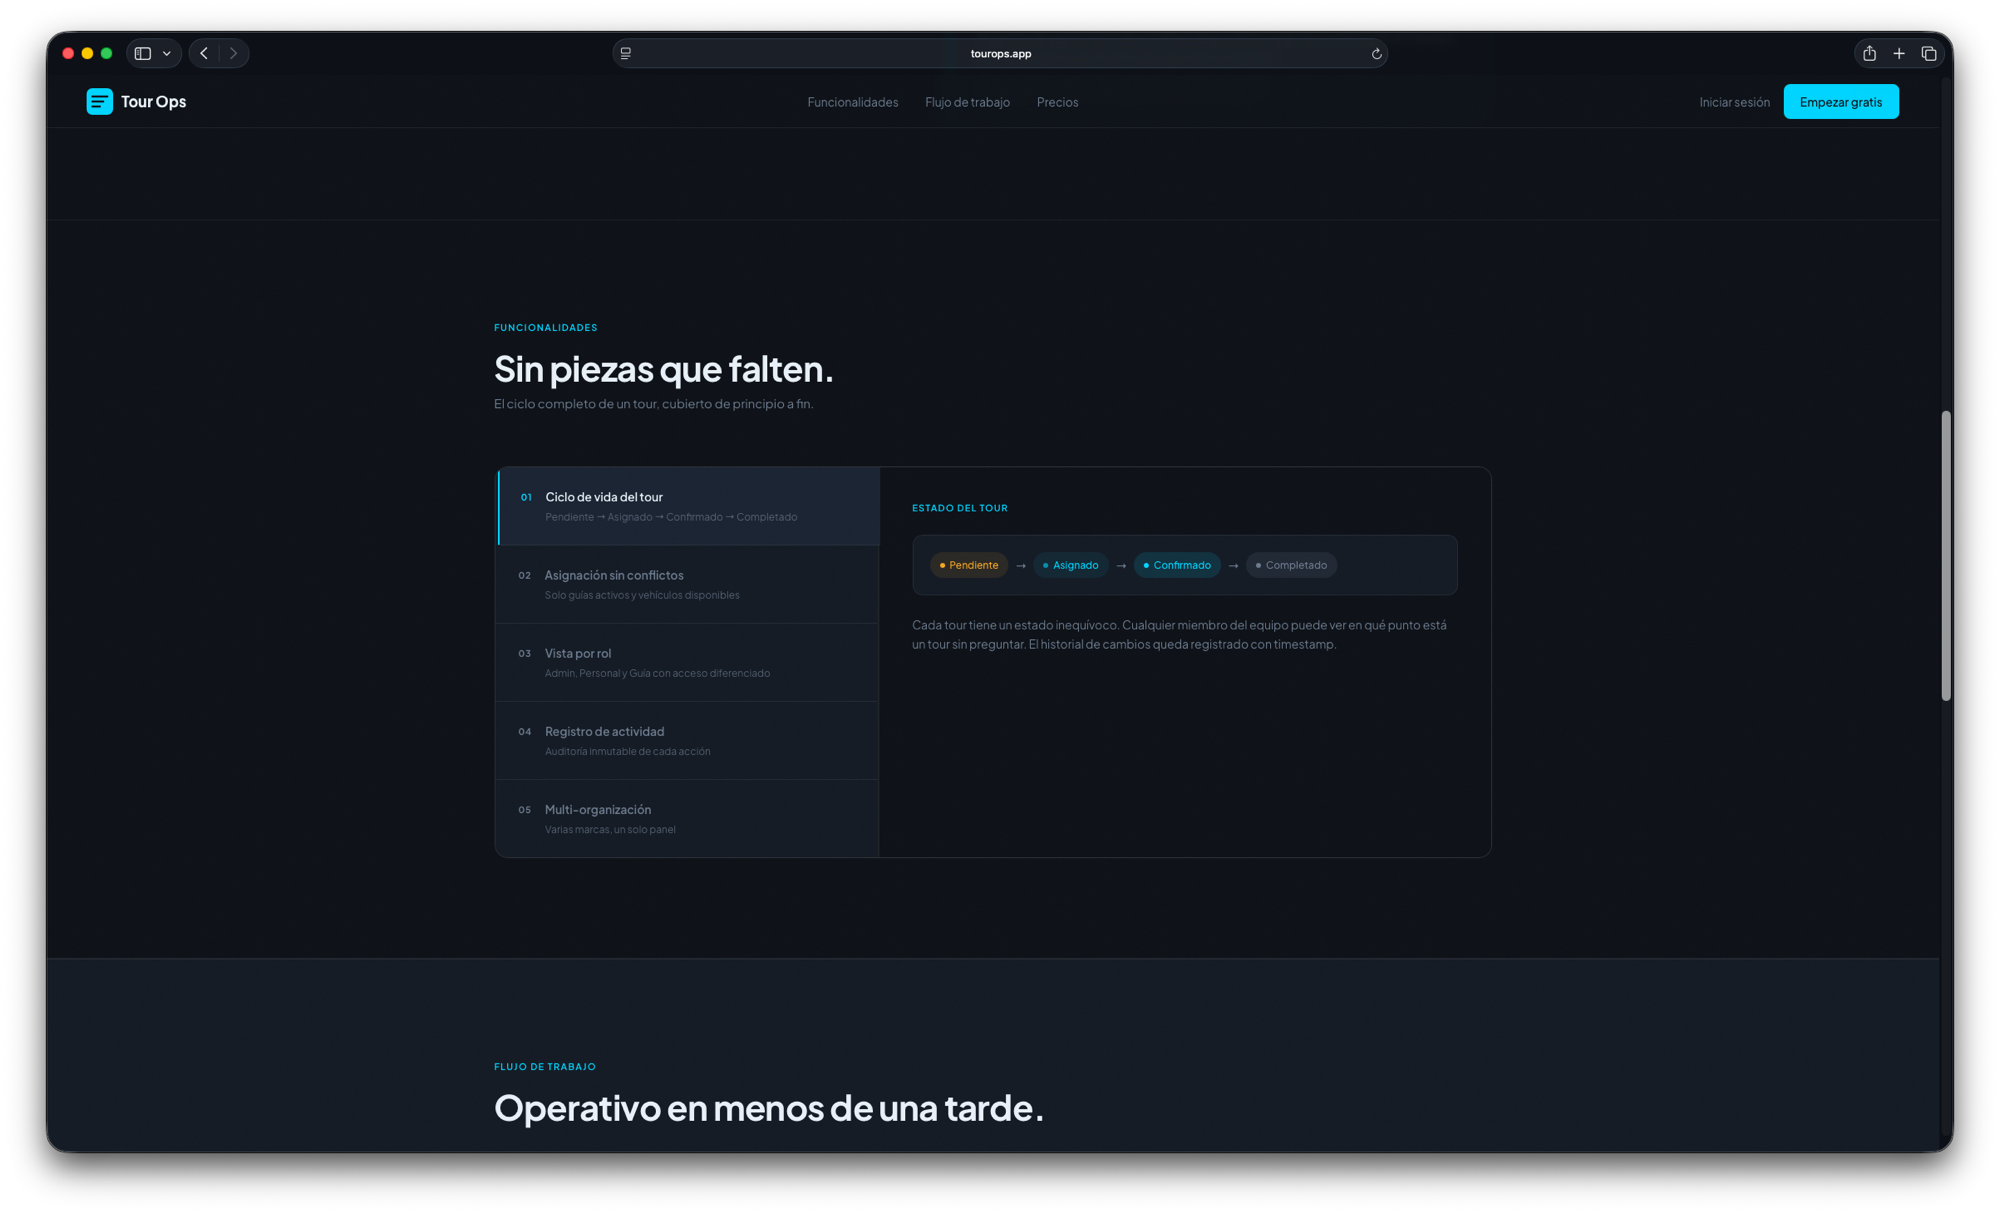Screen dimensions: 2000x1214
Task: Reload the tourops.app page
Action: point(1376,53)
